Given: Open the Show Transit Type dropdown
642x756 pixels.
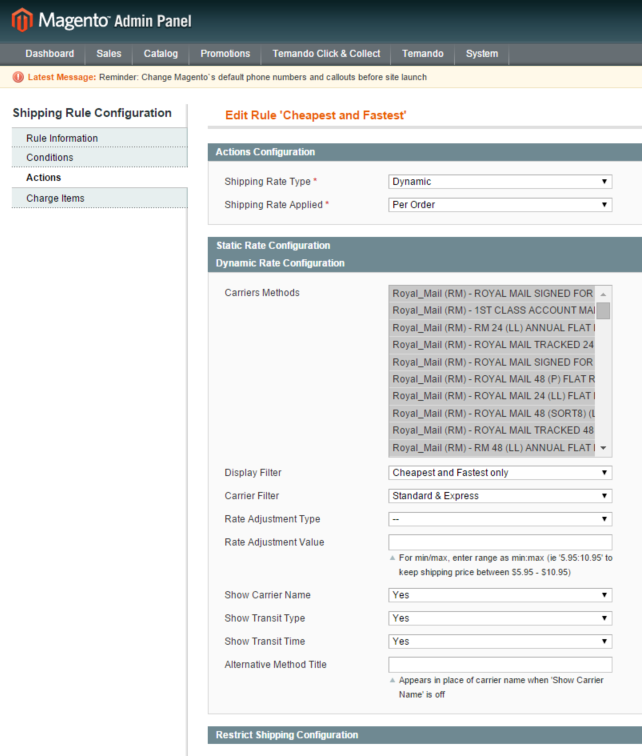Looking at the screenshot, I should 500,618.
